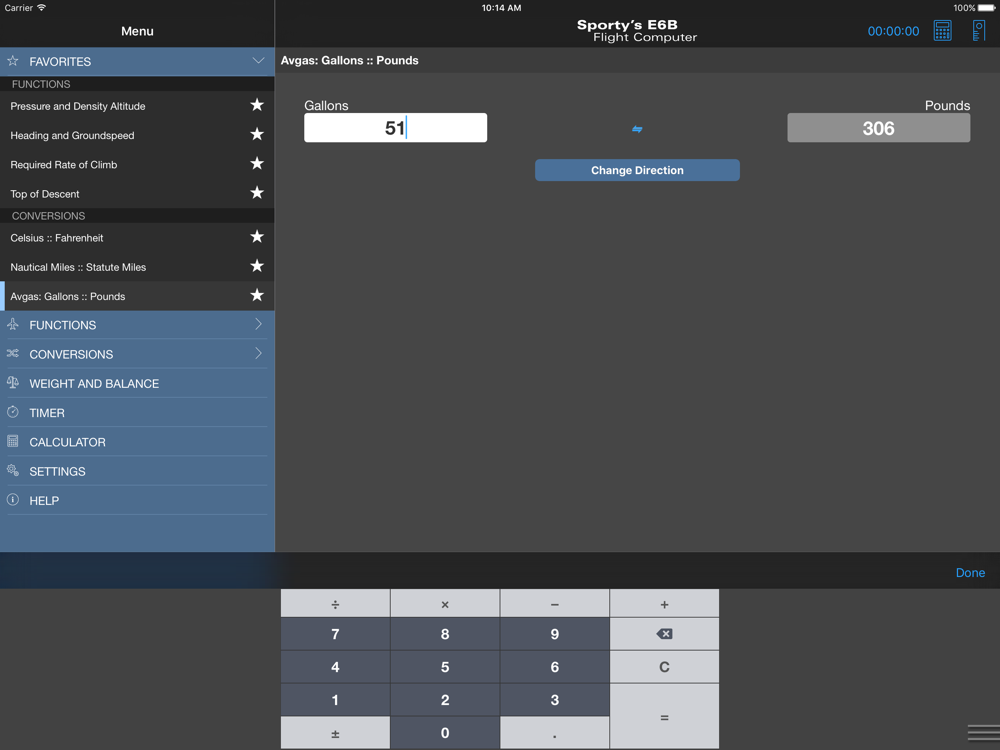The height and width of the screenshot is (750, 1000).
Task: Click the Favorites star outline icon
Action: (x=13, y=61)
